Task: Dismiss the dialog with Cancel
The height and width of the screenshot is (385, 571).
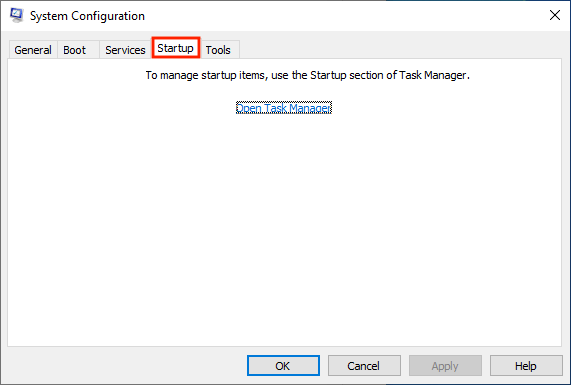Action: pos(364,366)
